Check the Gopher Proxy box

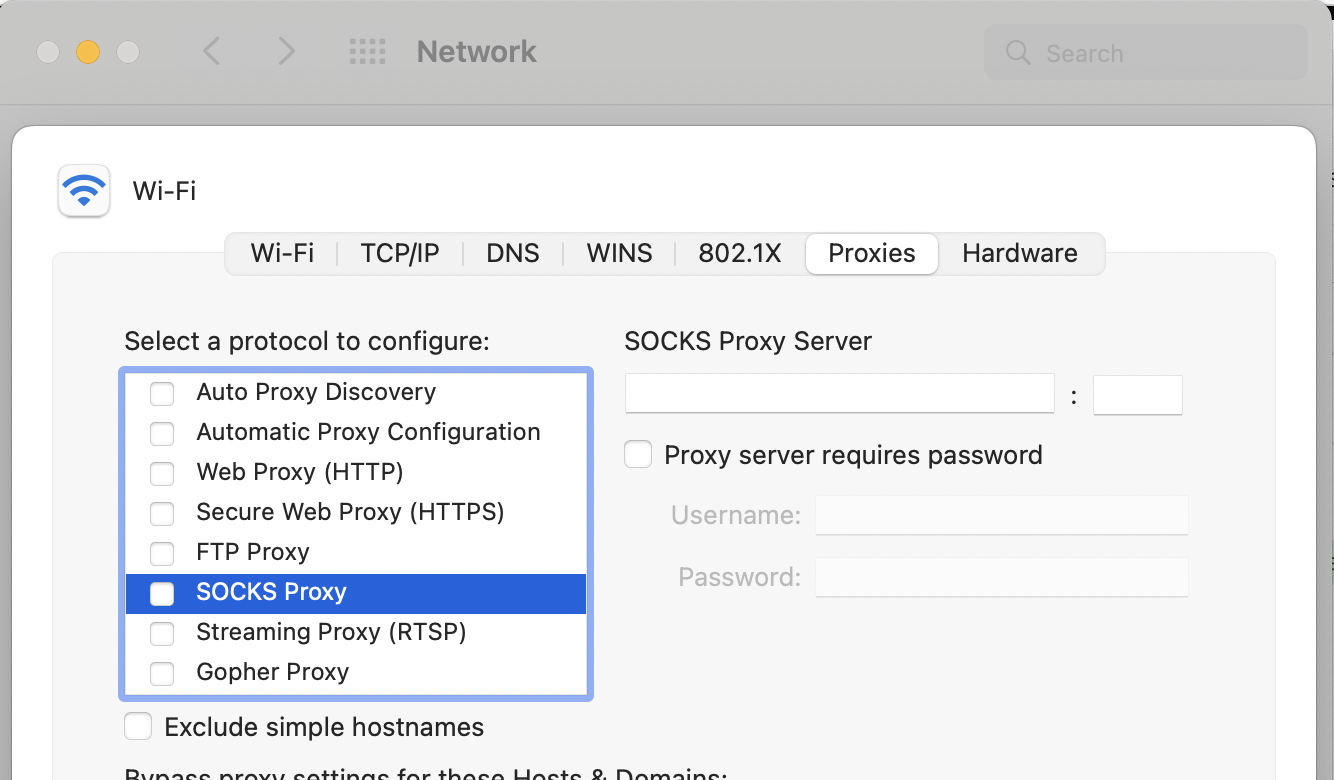click(162, 673)
